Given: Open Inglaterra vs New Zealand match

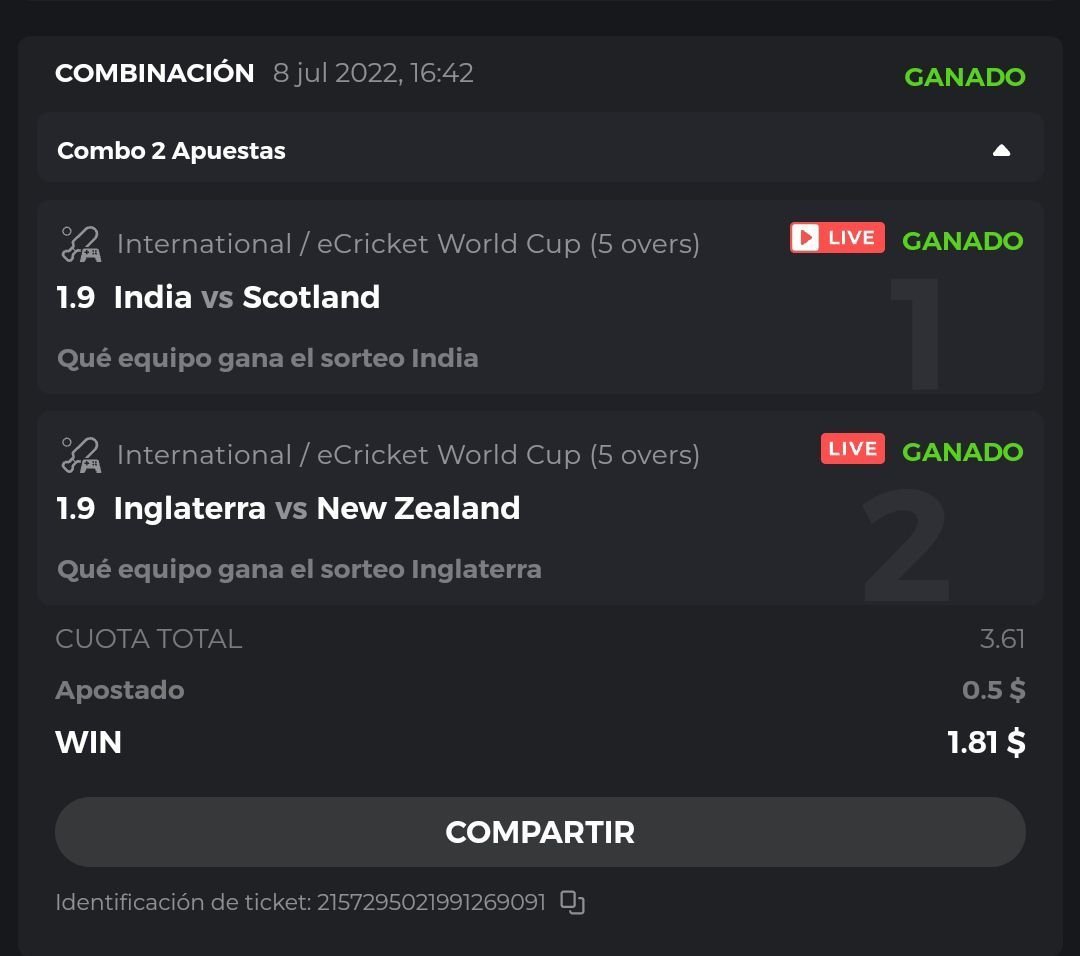Looking at the screenshot, I should tap(316, 508).
